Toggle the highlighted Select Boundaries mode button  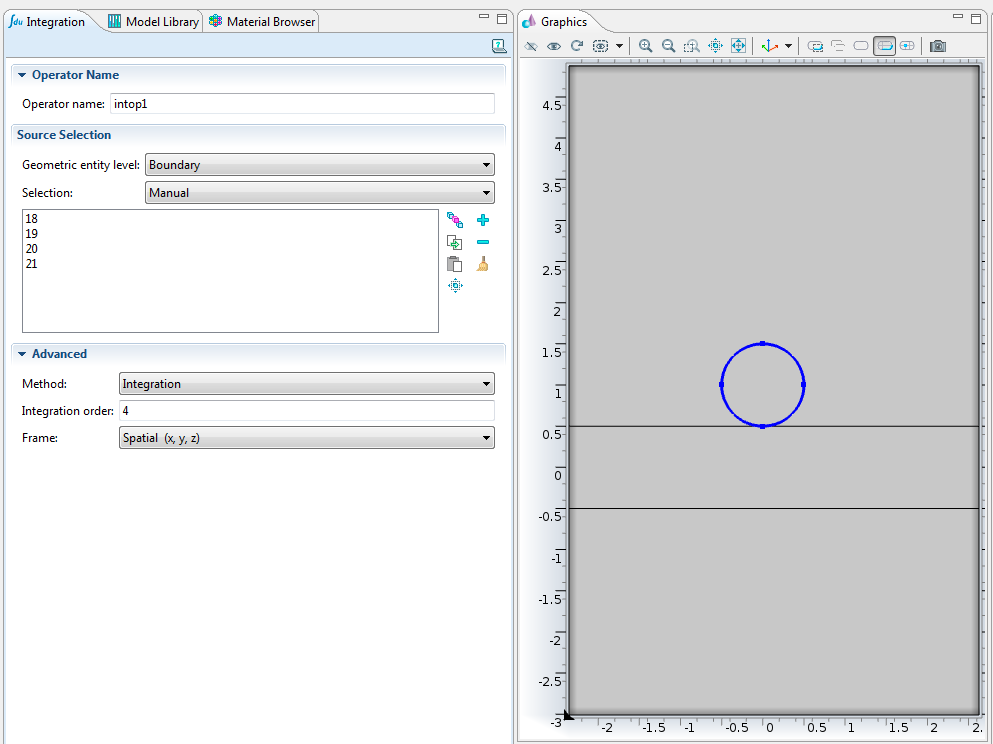pyautogui.click(x=884, y=46)
